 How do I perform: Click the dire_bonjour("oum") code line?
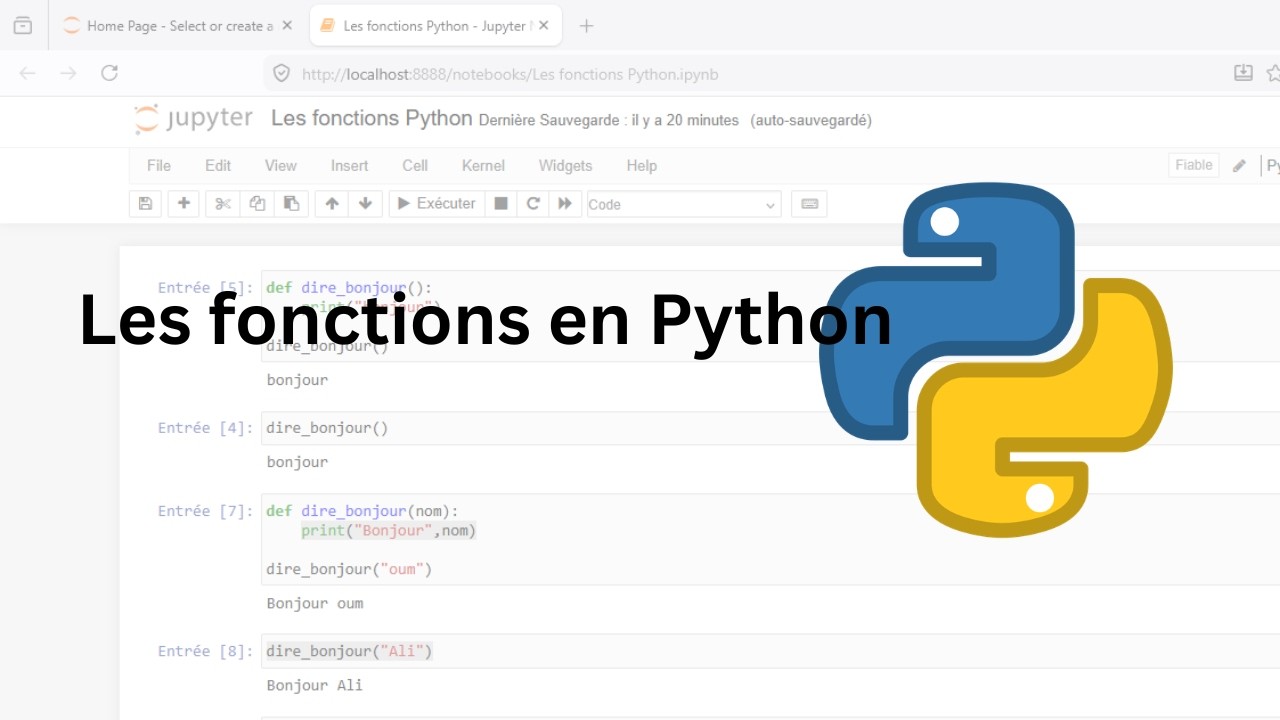349,569
